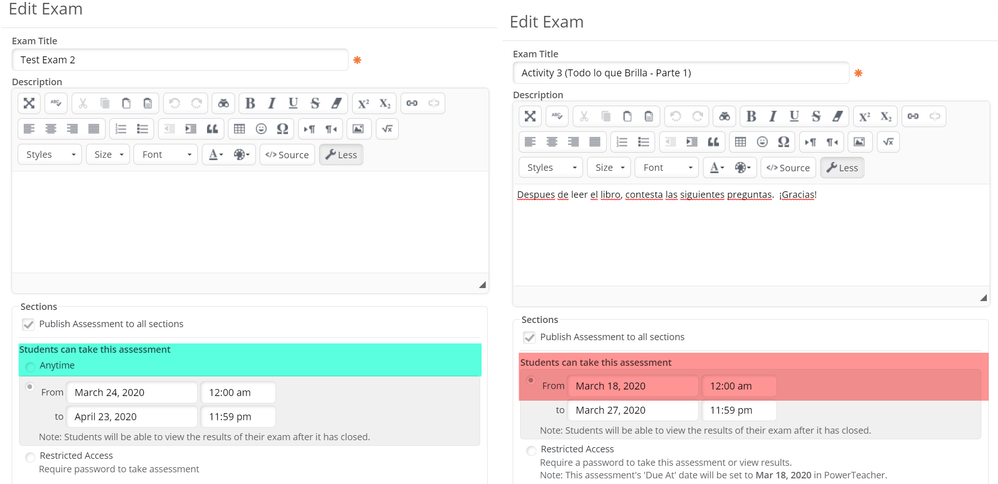The width and height of the screenshot is (998, 484).
Task: Click block quote icon in Test Exam 2 editor
Action: point(212,129)
